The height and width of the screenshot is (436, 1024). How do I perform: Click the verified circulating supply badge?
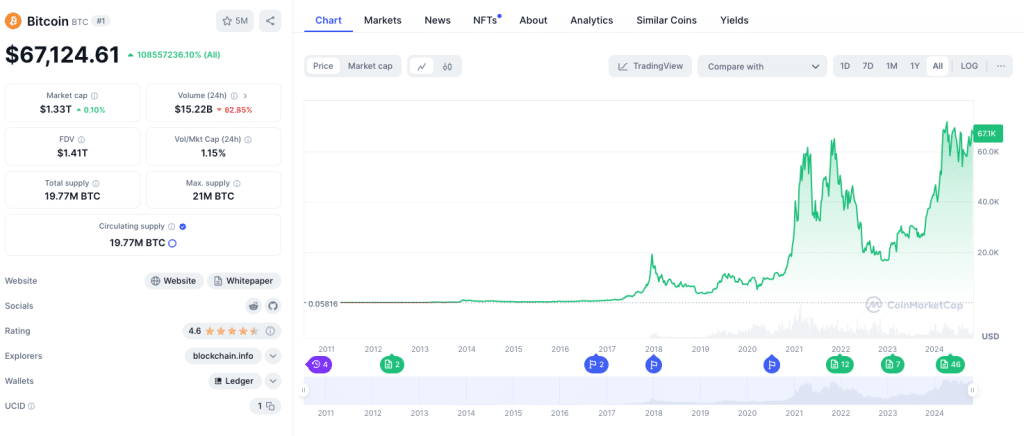point(183,226)
